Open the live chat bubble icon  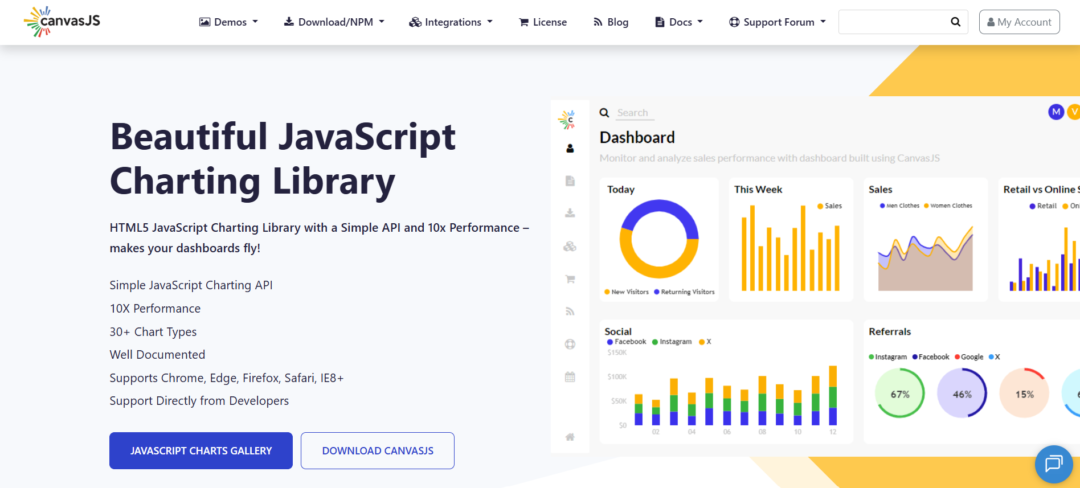[1054, 464]
